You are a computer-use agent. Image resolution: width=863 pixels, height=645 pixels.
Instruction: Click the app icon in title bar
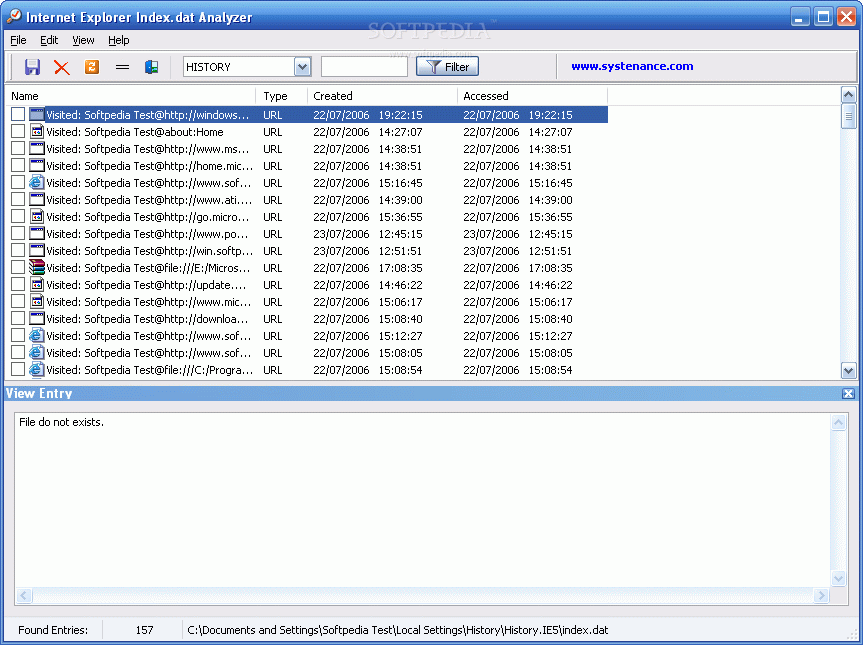click(x=14, y=16)
